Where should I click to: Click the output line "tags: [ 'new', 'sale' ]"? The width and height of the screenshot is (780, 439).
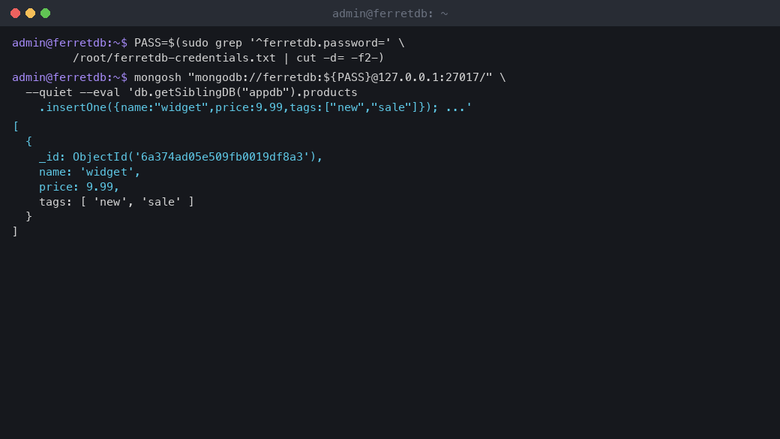tap(116, 202)
